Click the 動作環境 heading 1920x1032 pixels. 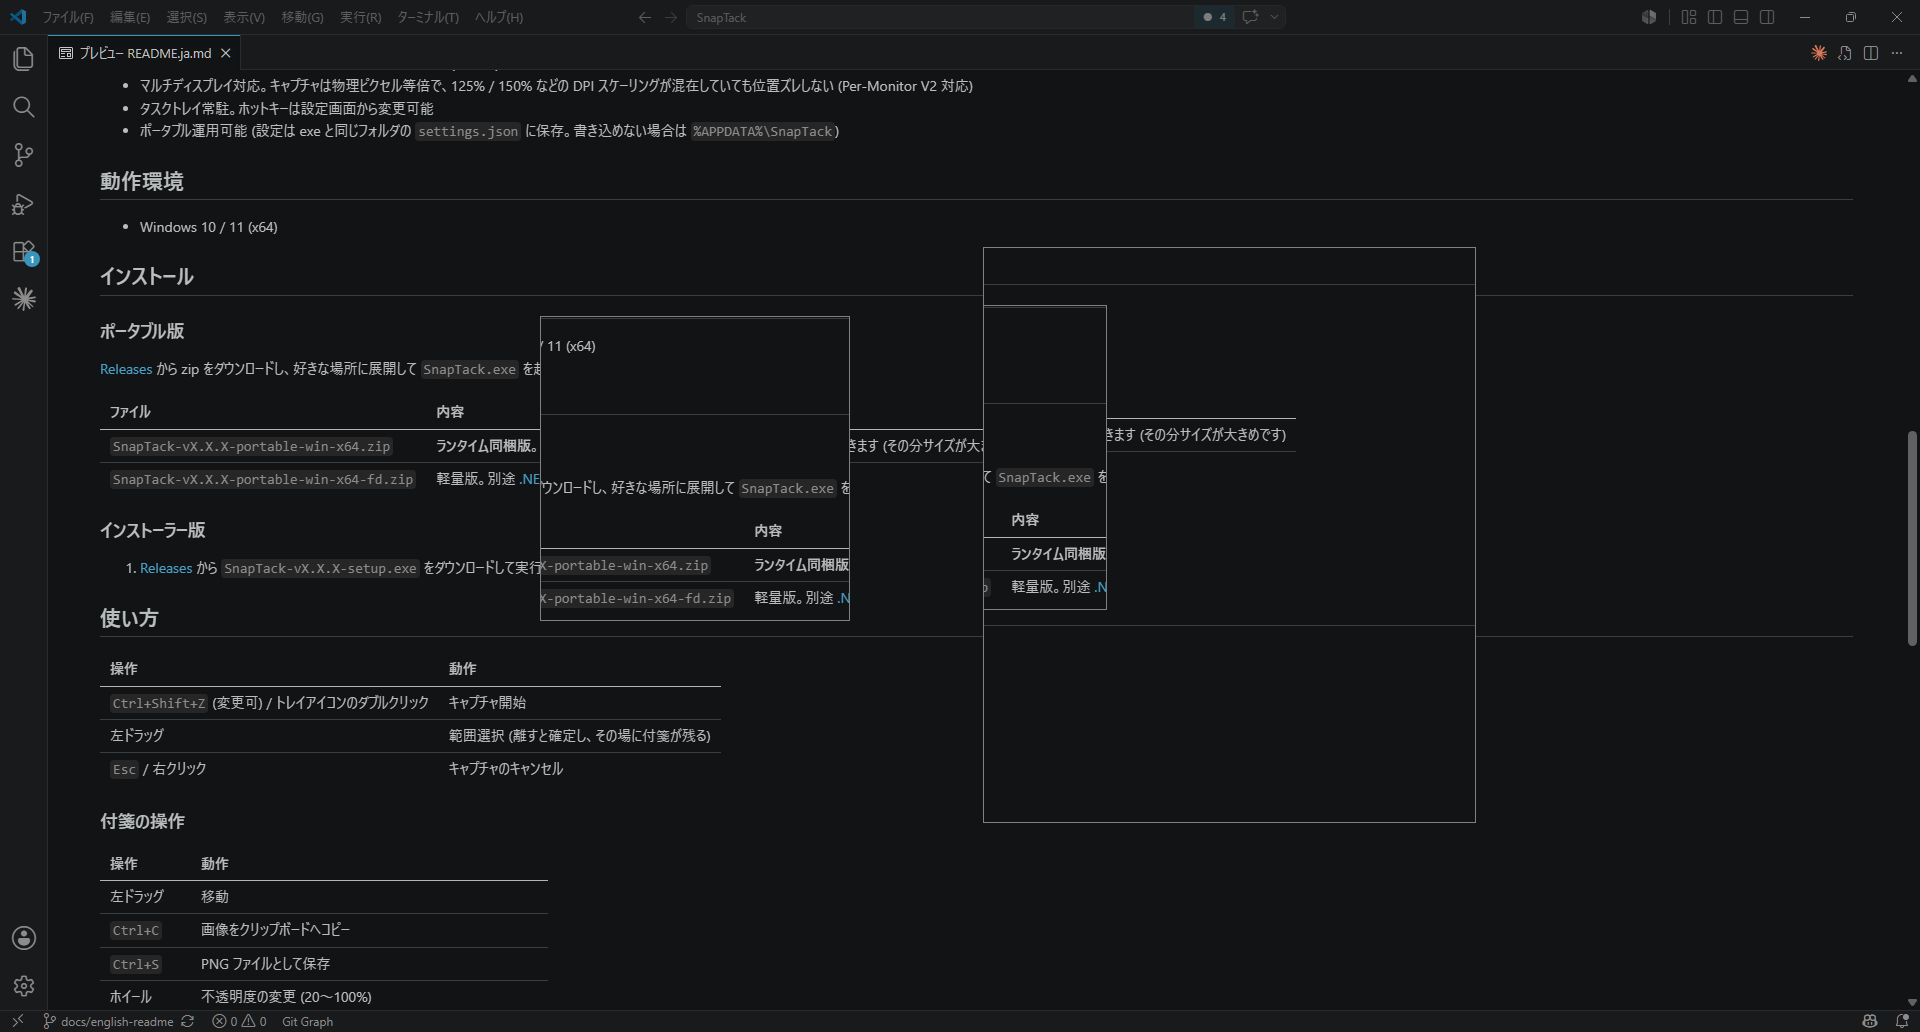(x=142, y=181)
